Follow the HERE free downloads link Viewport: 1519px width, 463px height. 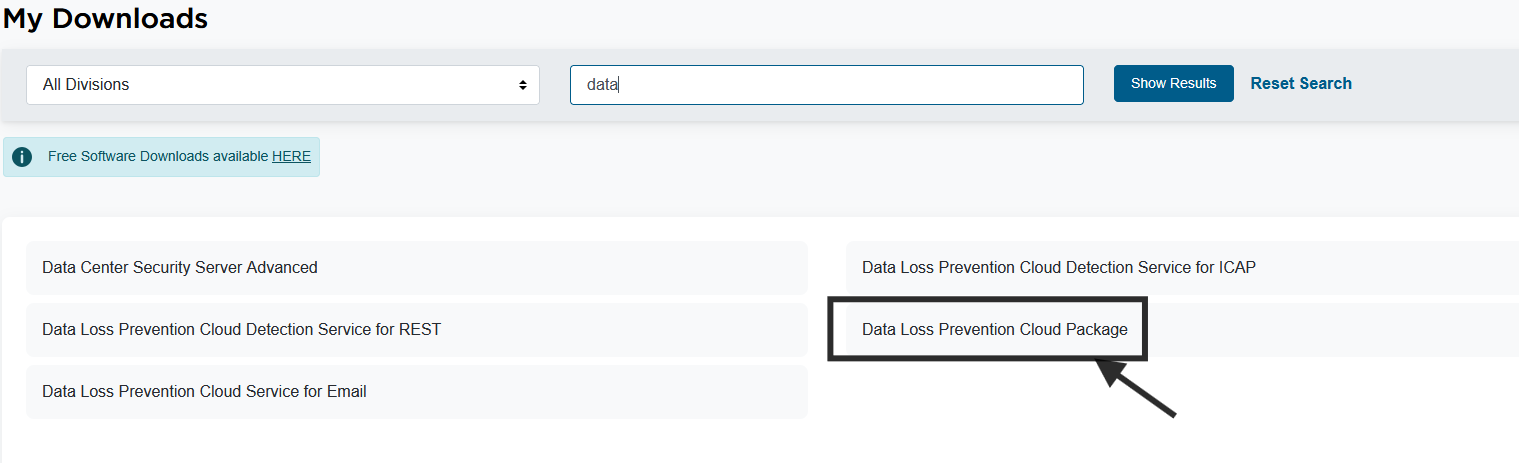pyautogui.click(x=291, y=157)
